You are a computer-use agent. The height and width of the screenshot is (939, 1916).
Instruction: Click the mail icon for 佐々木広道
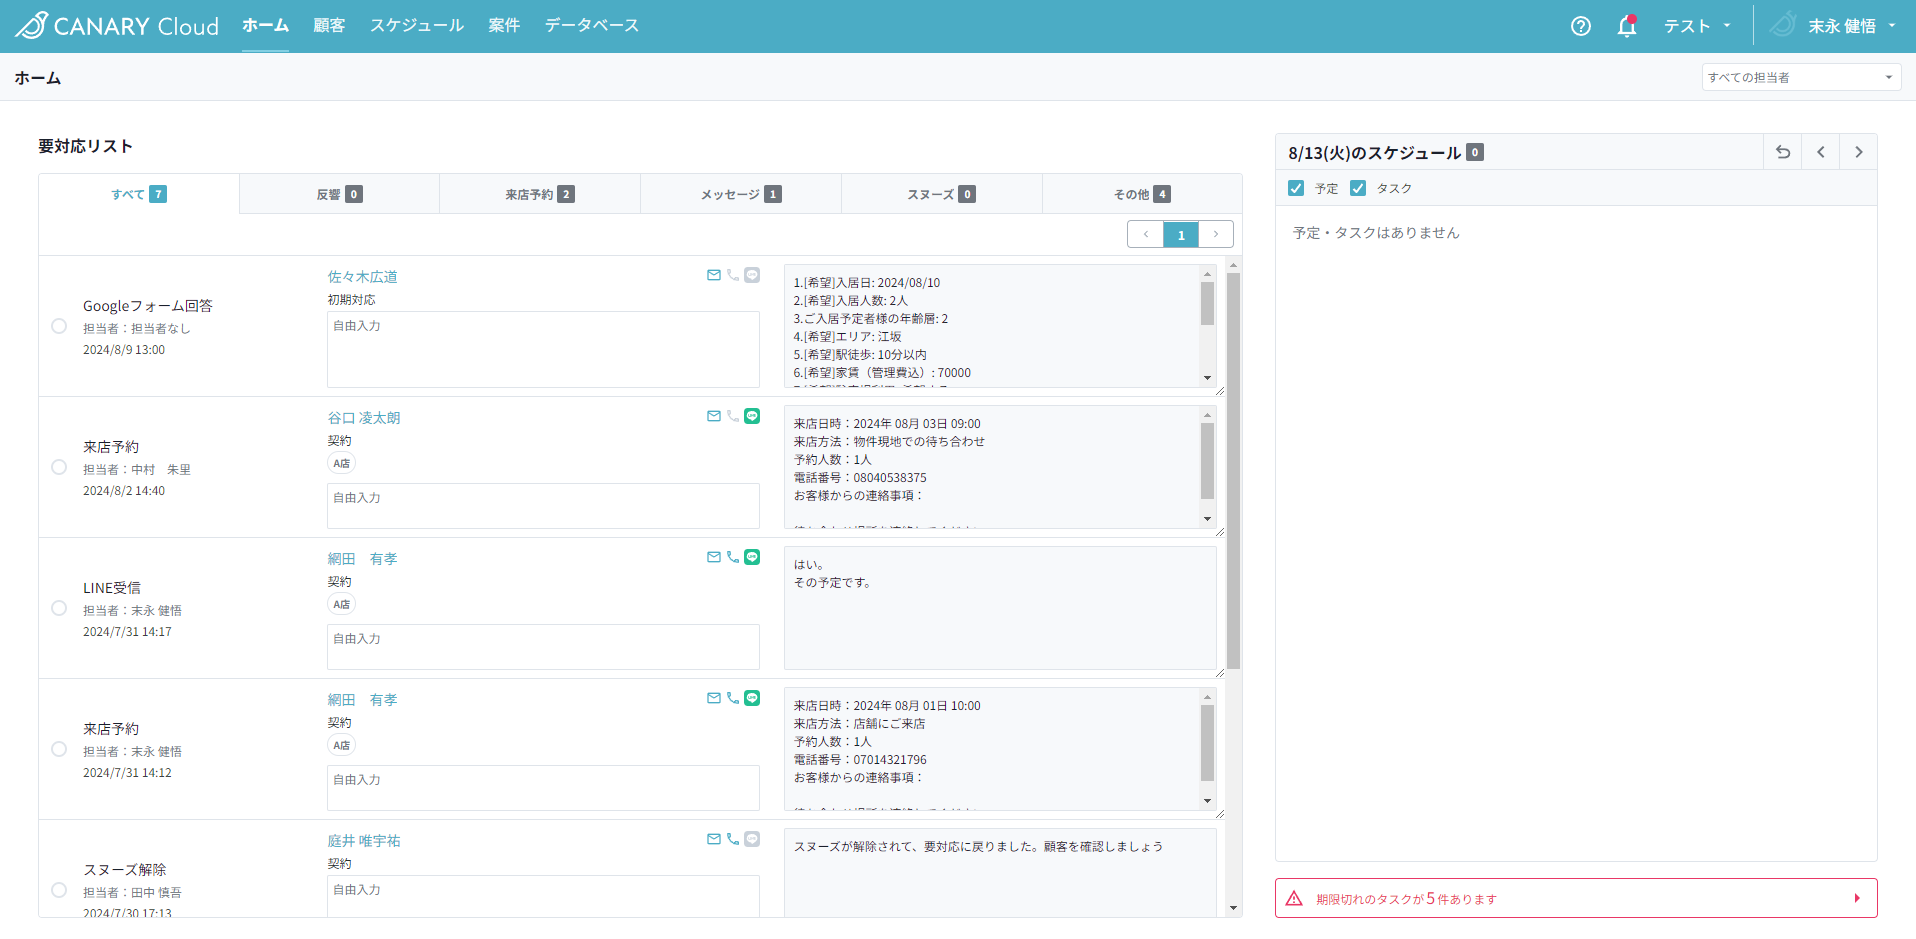pyautogui.click(x=714, y=275)
